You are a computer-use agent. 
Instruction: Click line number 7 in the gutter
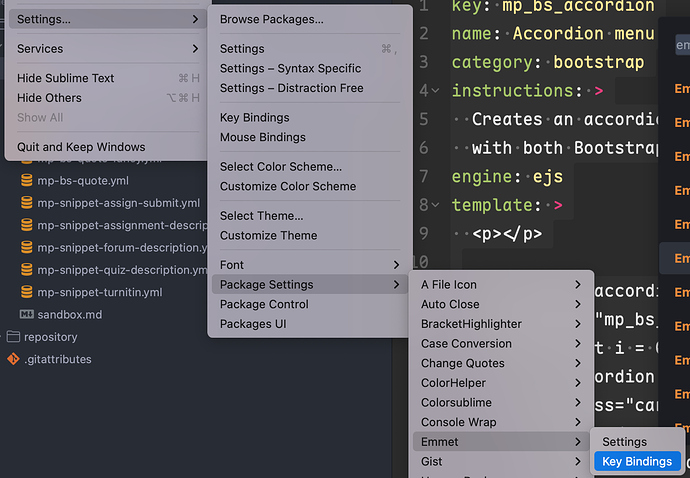click(424, 176)
